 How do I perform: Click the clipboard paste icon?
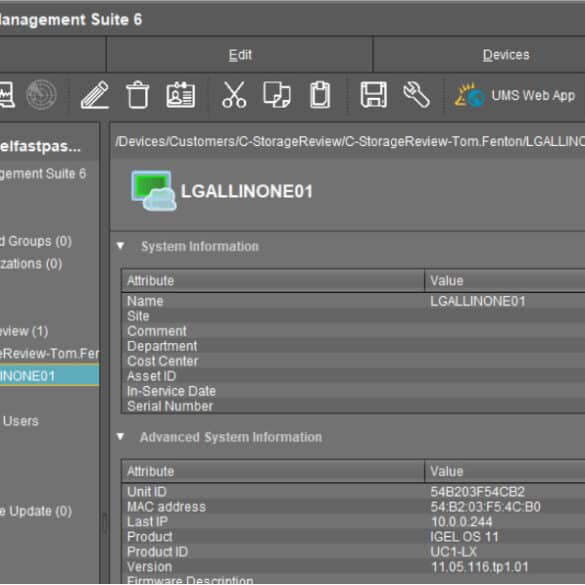point(320,95)
